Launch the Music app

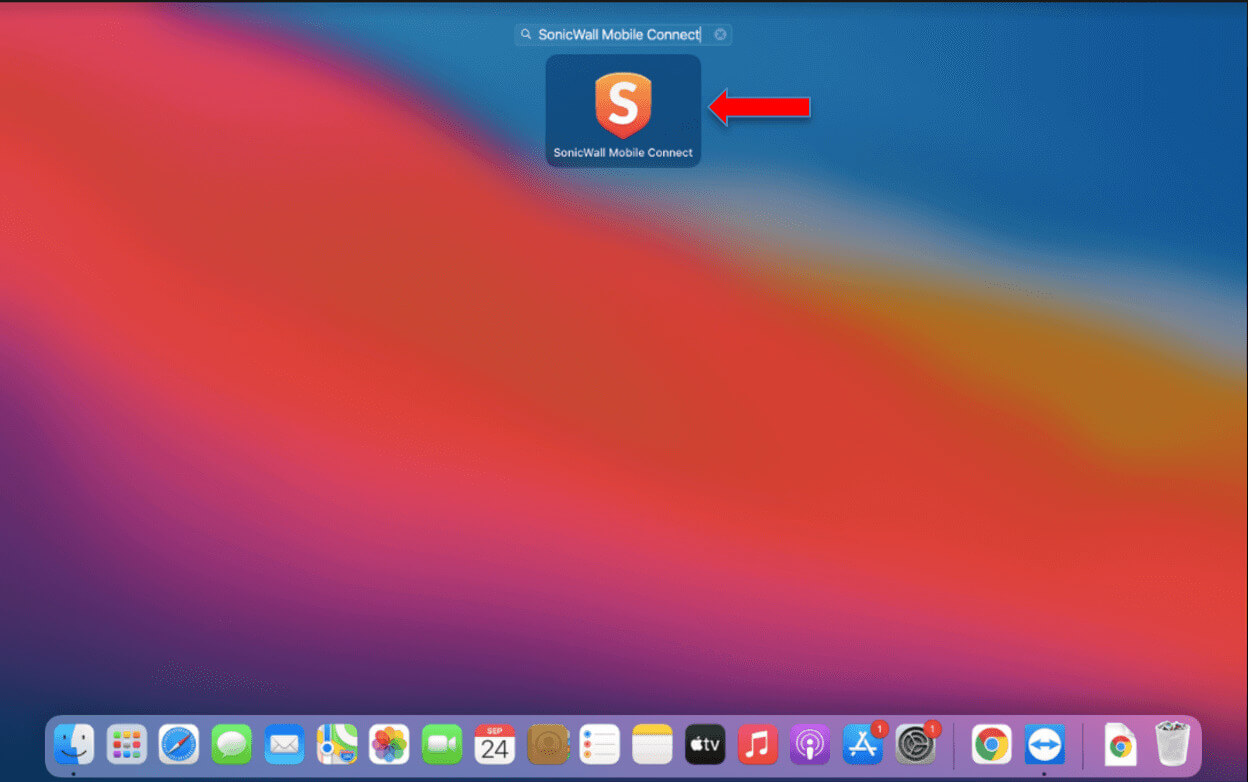pyautogui.click(x=757, y=744)
